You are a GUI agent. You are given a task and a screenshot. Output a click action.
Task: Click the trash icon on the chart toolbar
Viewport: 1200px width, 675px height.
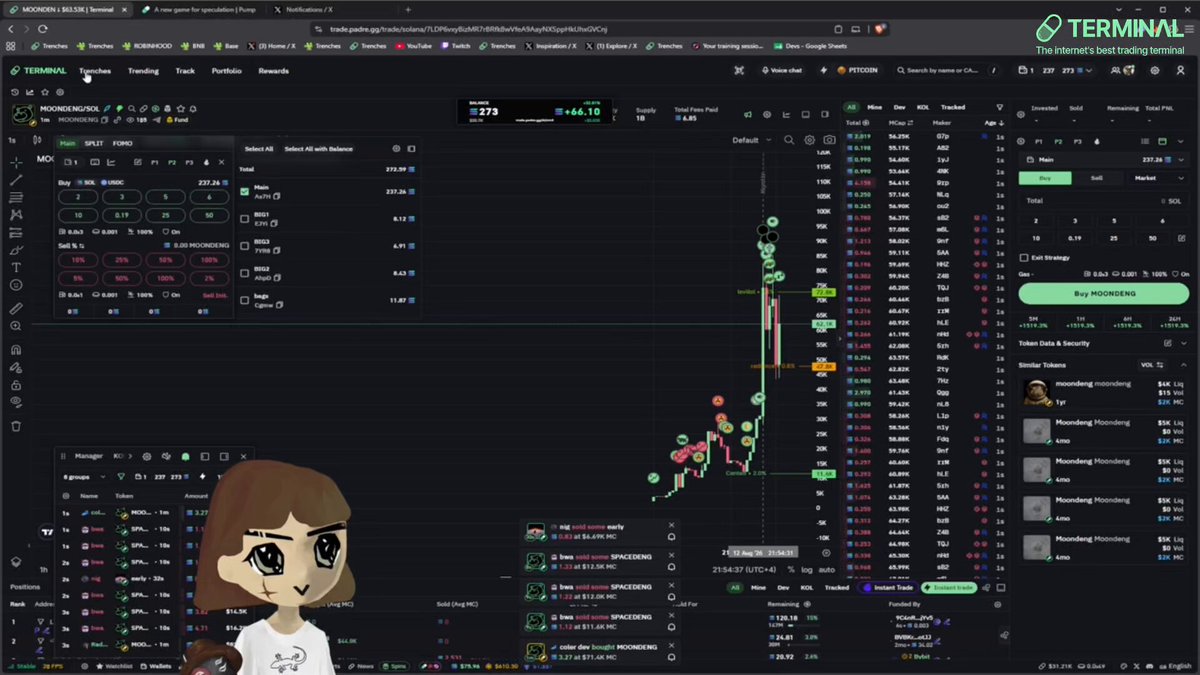(16, 426)
